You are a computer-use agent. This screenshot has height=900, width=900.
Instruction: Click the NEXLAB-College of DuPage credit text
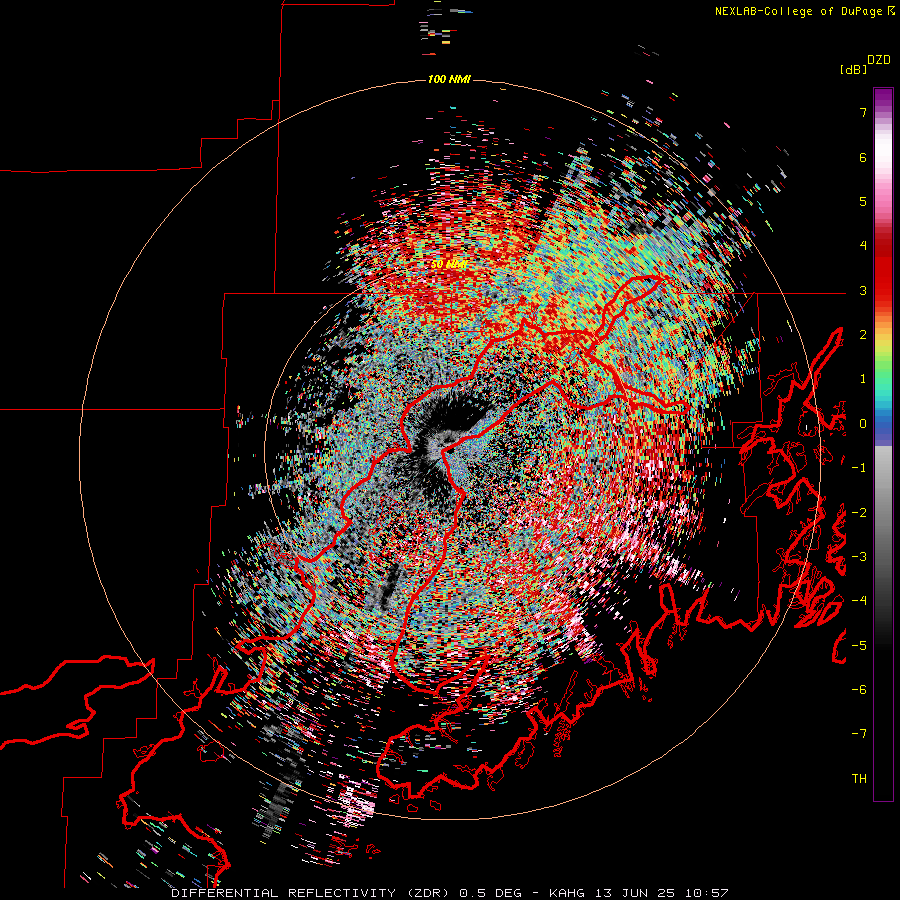click(804, 11)
